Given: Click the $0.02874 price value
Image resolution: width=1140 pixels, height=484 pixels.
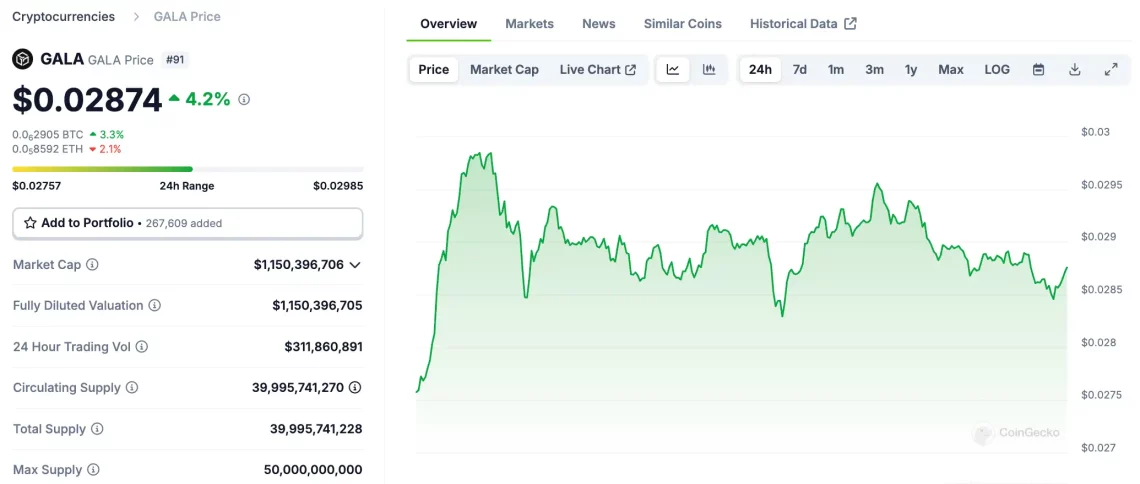Looking at the screenshot, I should (87, 100).
